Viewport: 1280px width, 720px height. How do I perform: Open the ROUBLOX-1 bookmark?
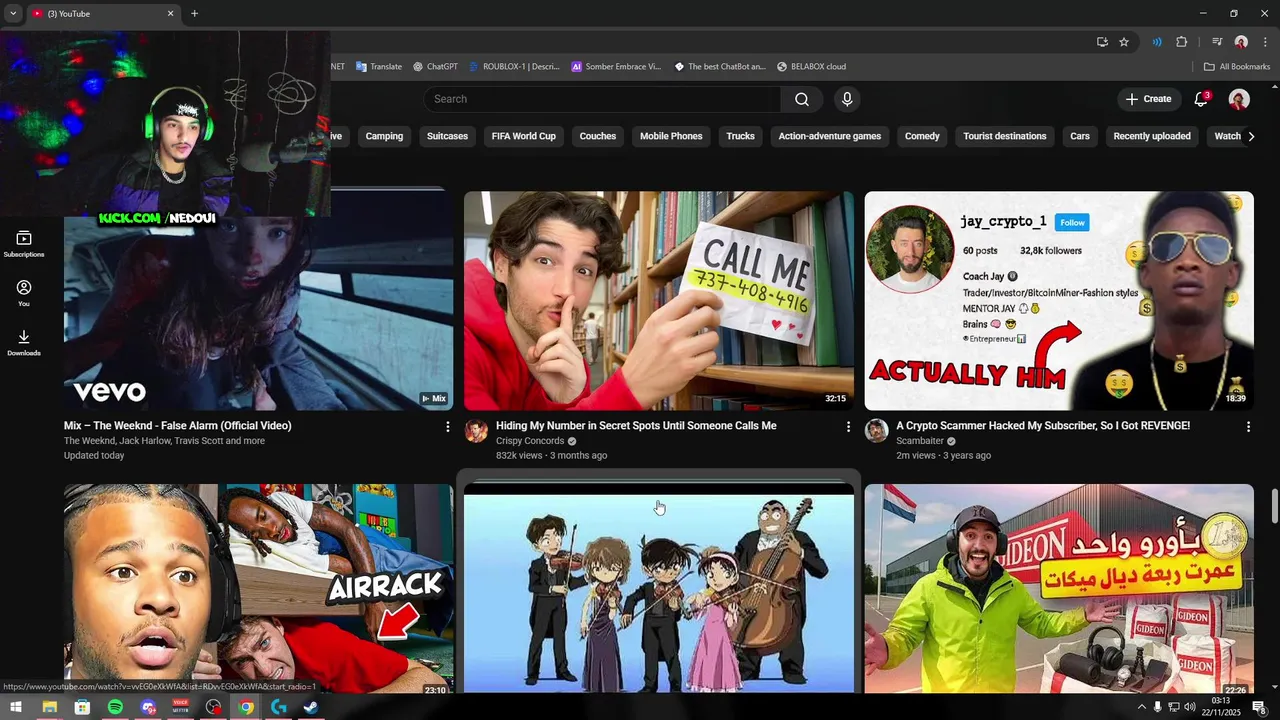(x=514, y=67)
